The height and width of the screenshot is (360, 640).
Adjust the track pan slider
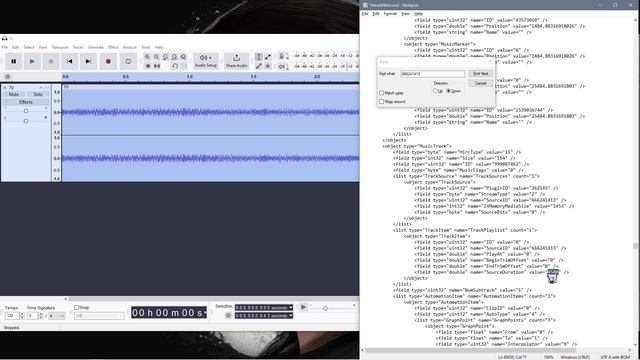26,121
